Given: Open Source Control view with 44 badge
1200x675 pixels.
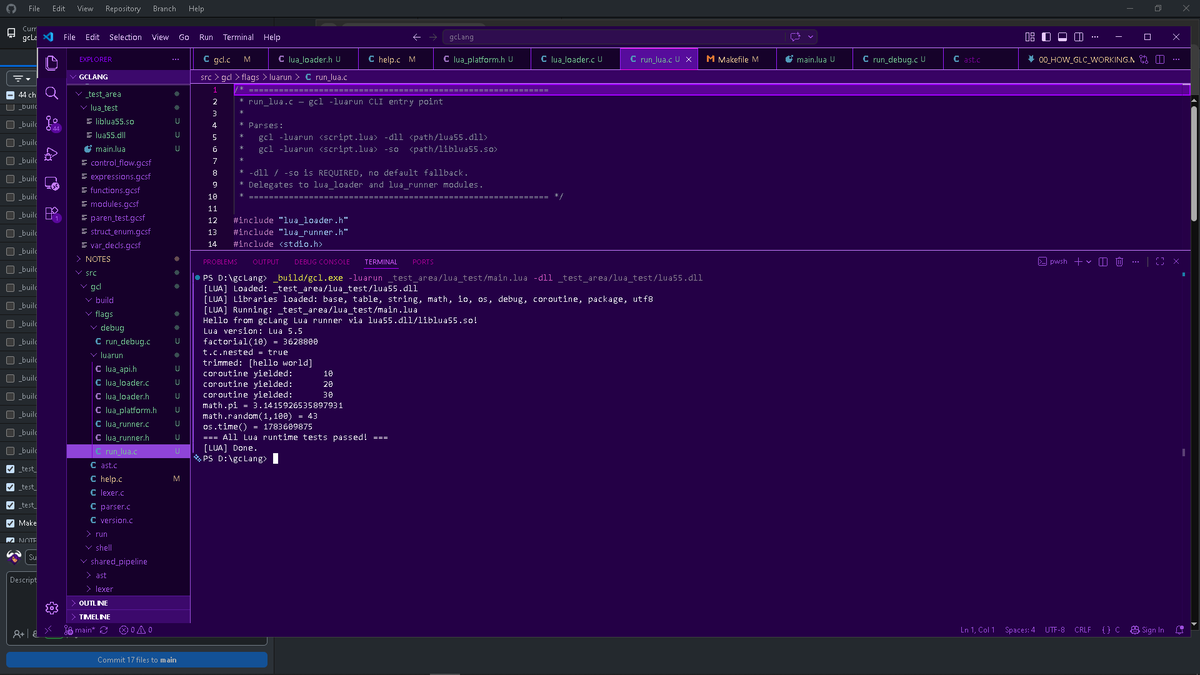Looking at the screenshot, I should pos(52,124).
